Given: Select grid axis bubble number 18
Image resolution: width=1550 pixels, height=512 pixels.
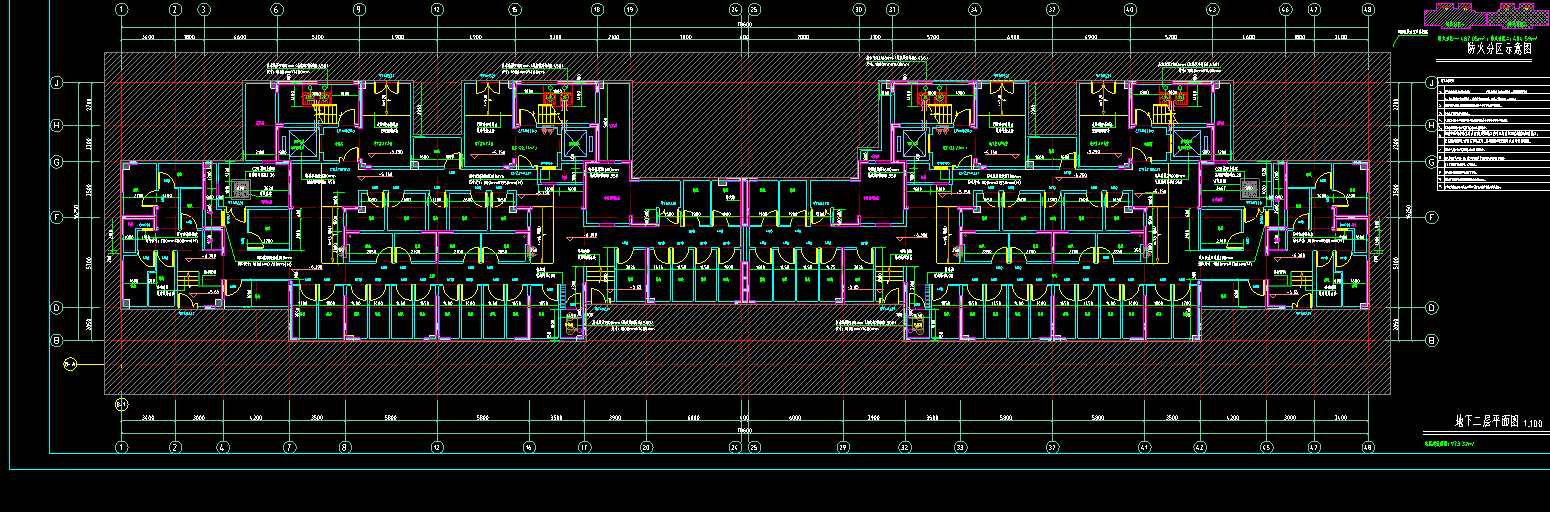Looking at the screenshot, I should click(597, 10).
